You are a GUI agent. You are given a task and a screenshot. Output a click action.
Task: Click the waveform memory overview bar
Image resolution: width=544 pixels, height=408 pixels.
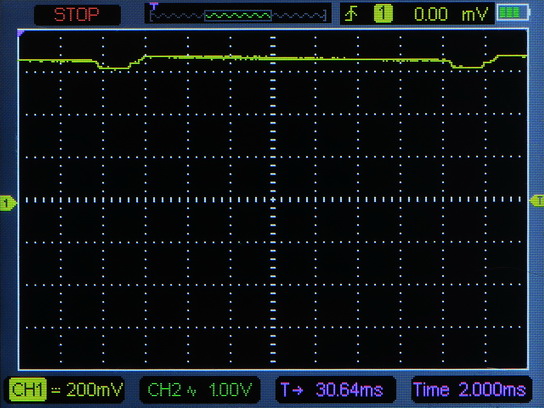point(238,15)
